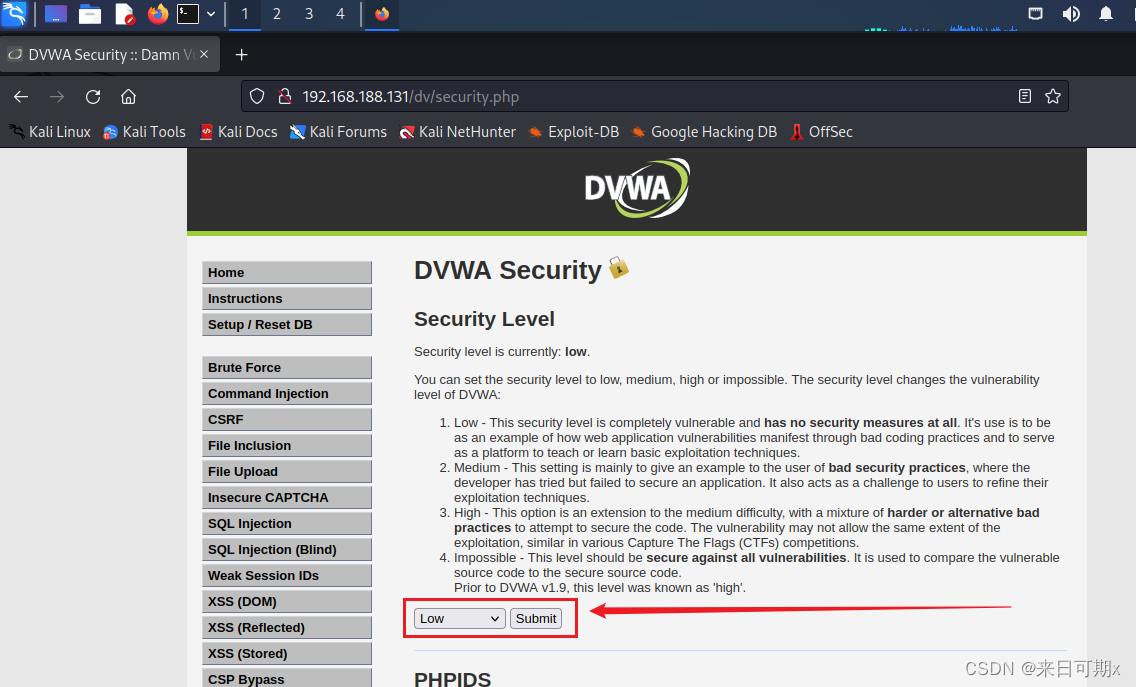Switch to workspace 2
Image resolution: width=1136 pixels, height=687 pixels.
[277, 14]
